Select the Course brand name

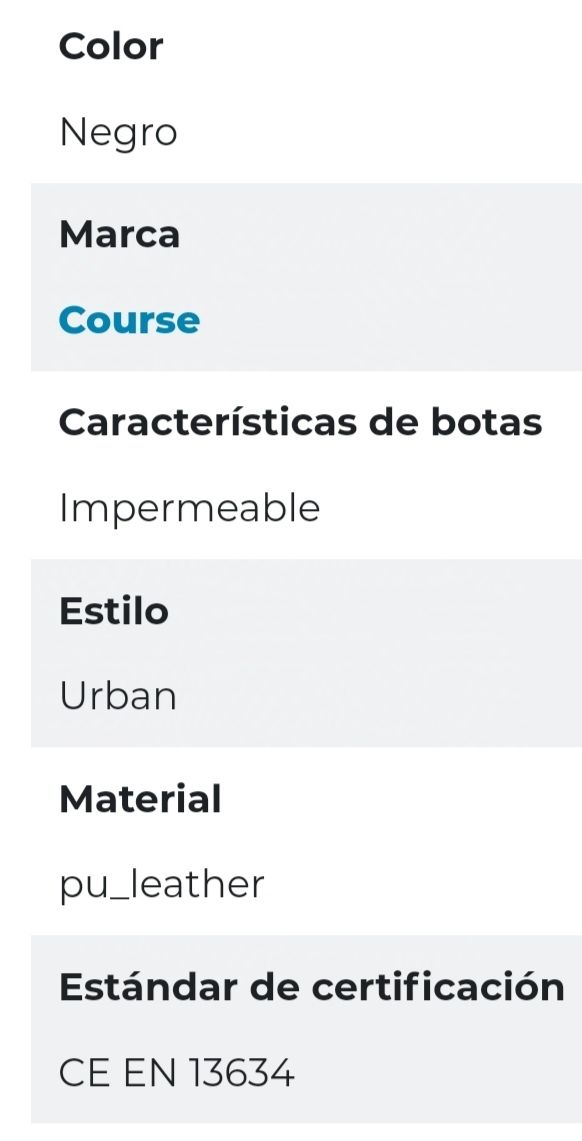tap(129, 320)
